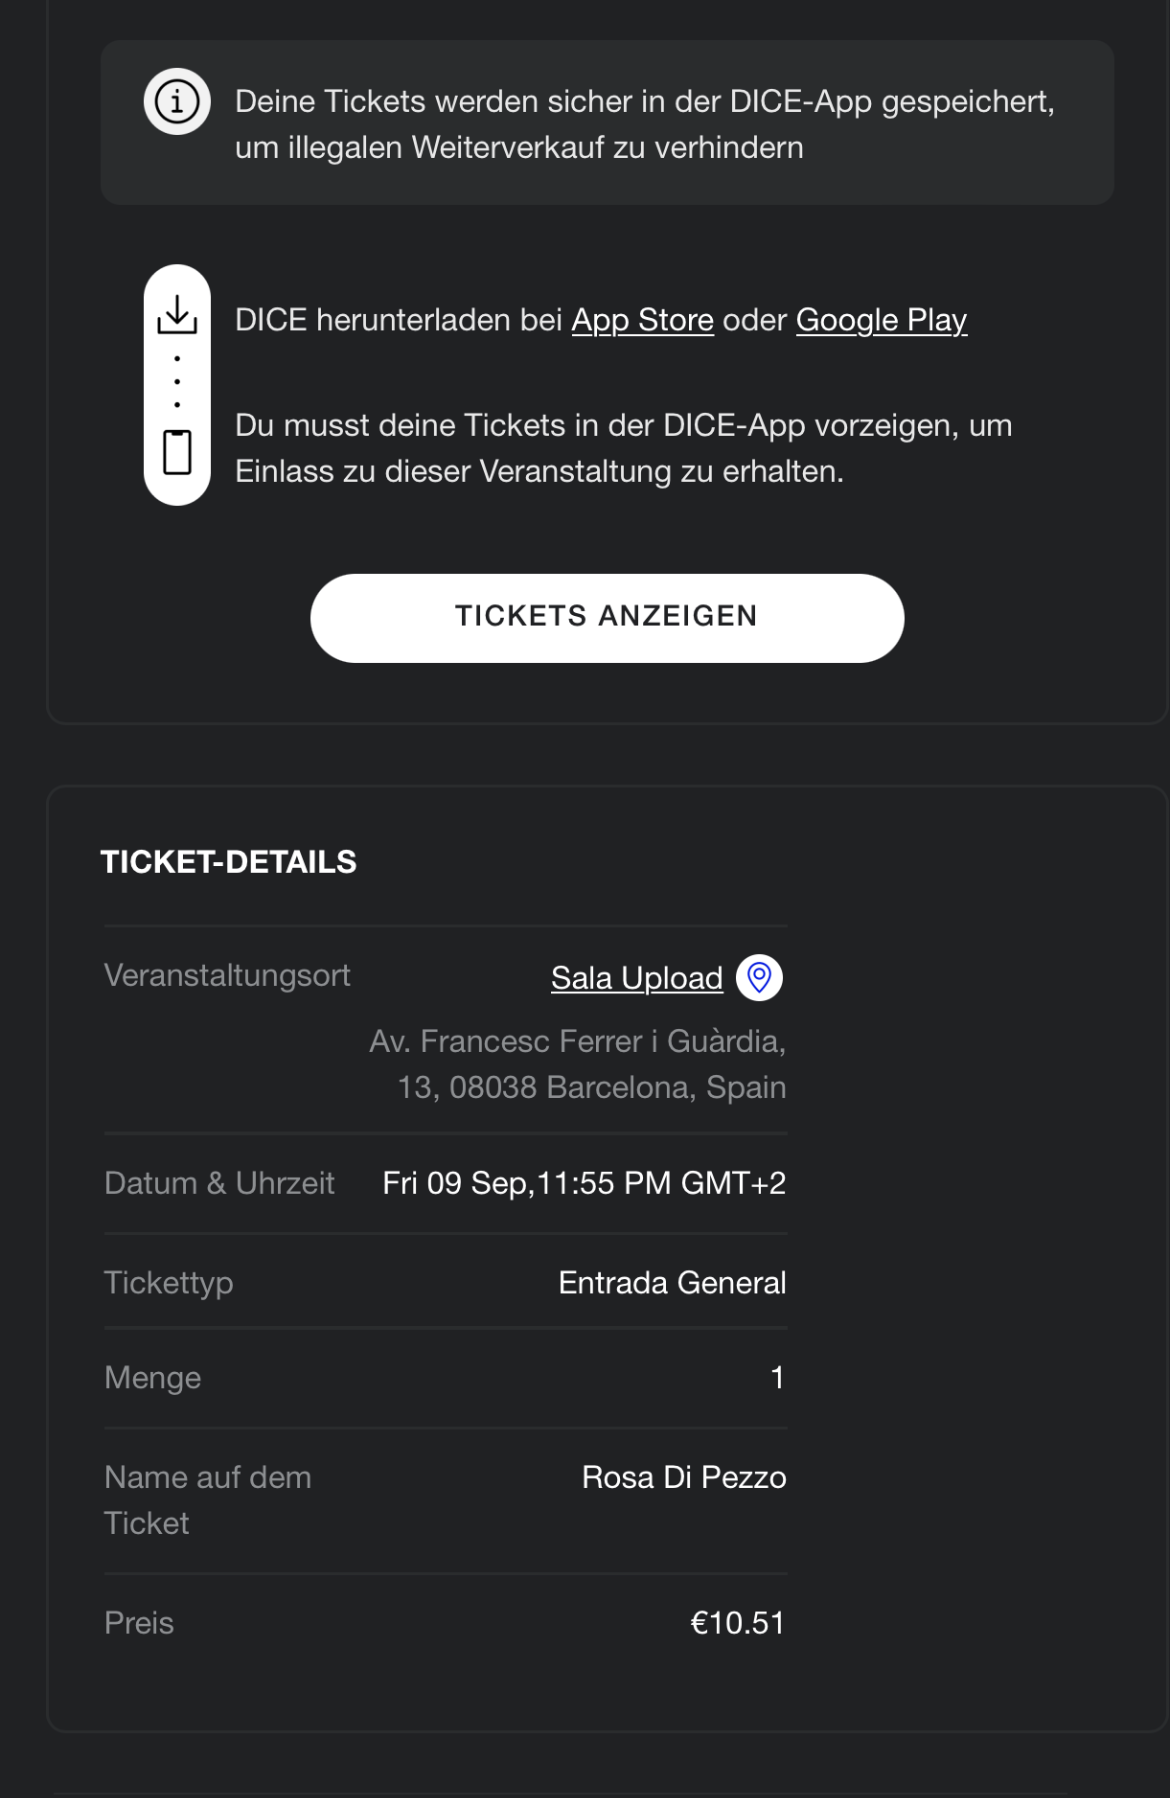Click the phone outline icon
This screenshot has width=1170, height=1798.
177,452
